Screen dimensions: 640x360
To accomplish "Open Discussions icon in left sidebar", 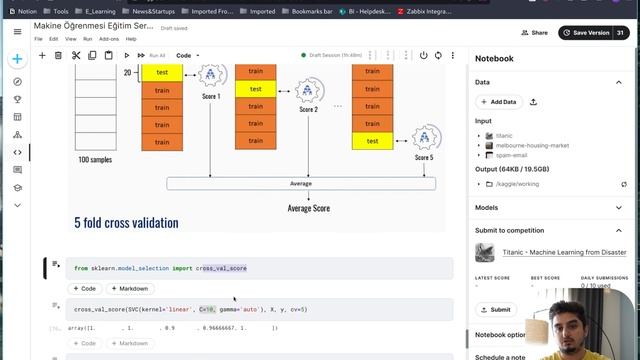I will pyautogui.click(x=18, y=170).
